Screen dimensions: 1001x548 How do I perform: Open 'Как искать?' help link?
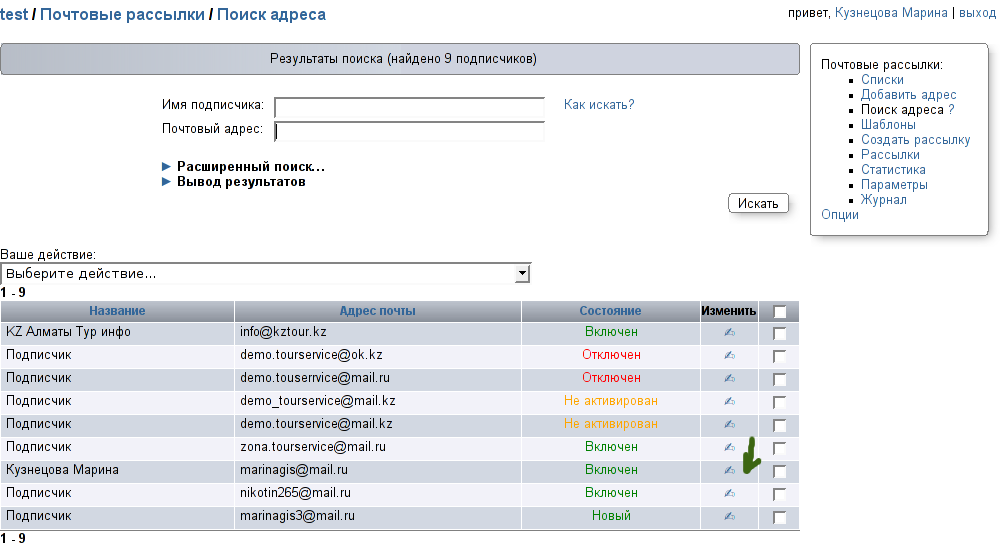coord(599,105)
